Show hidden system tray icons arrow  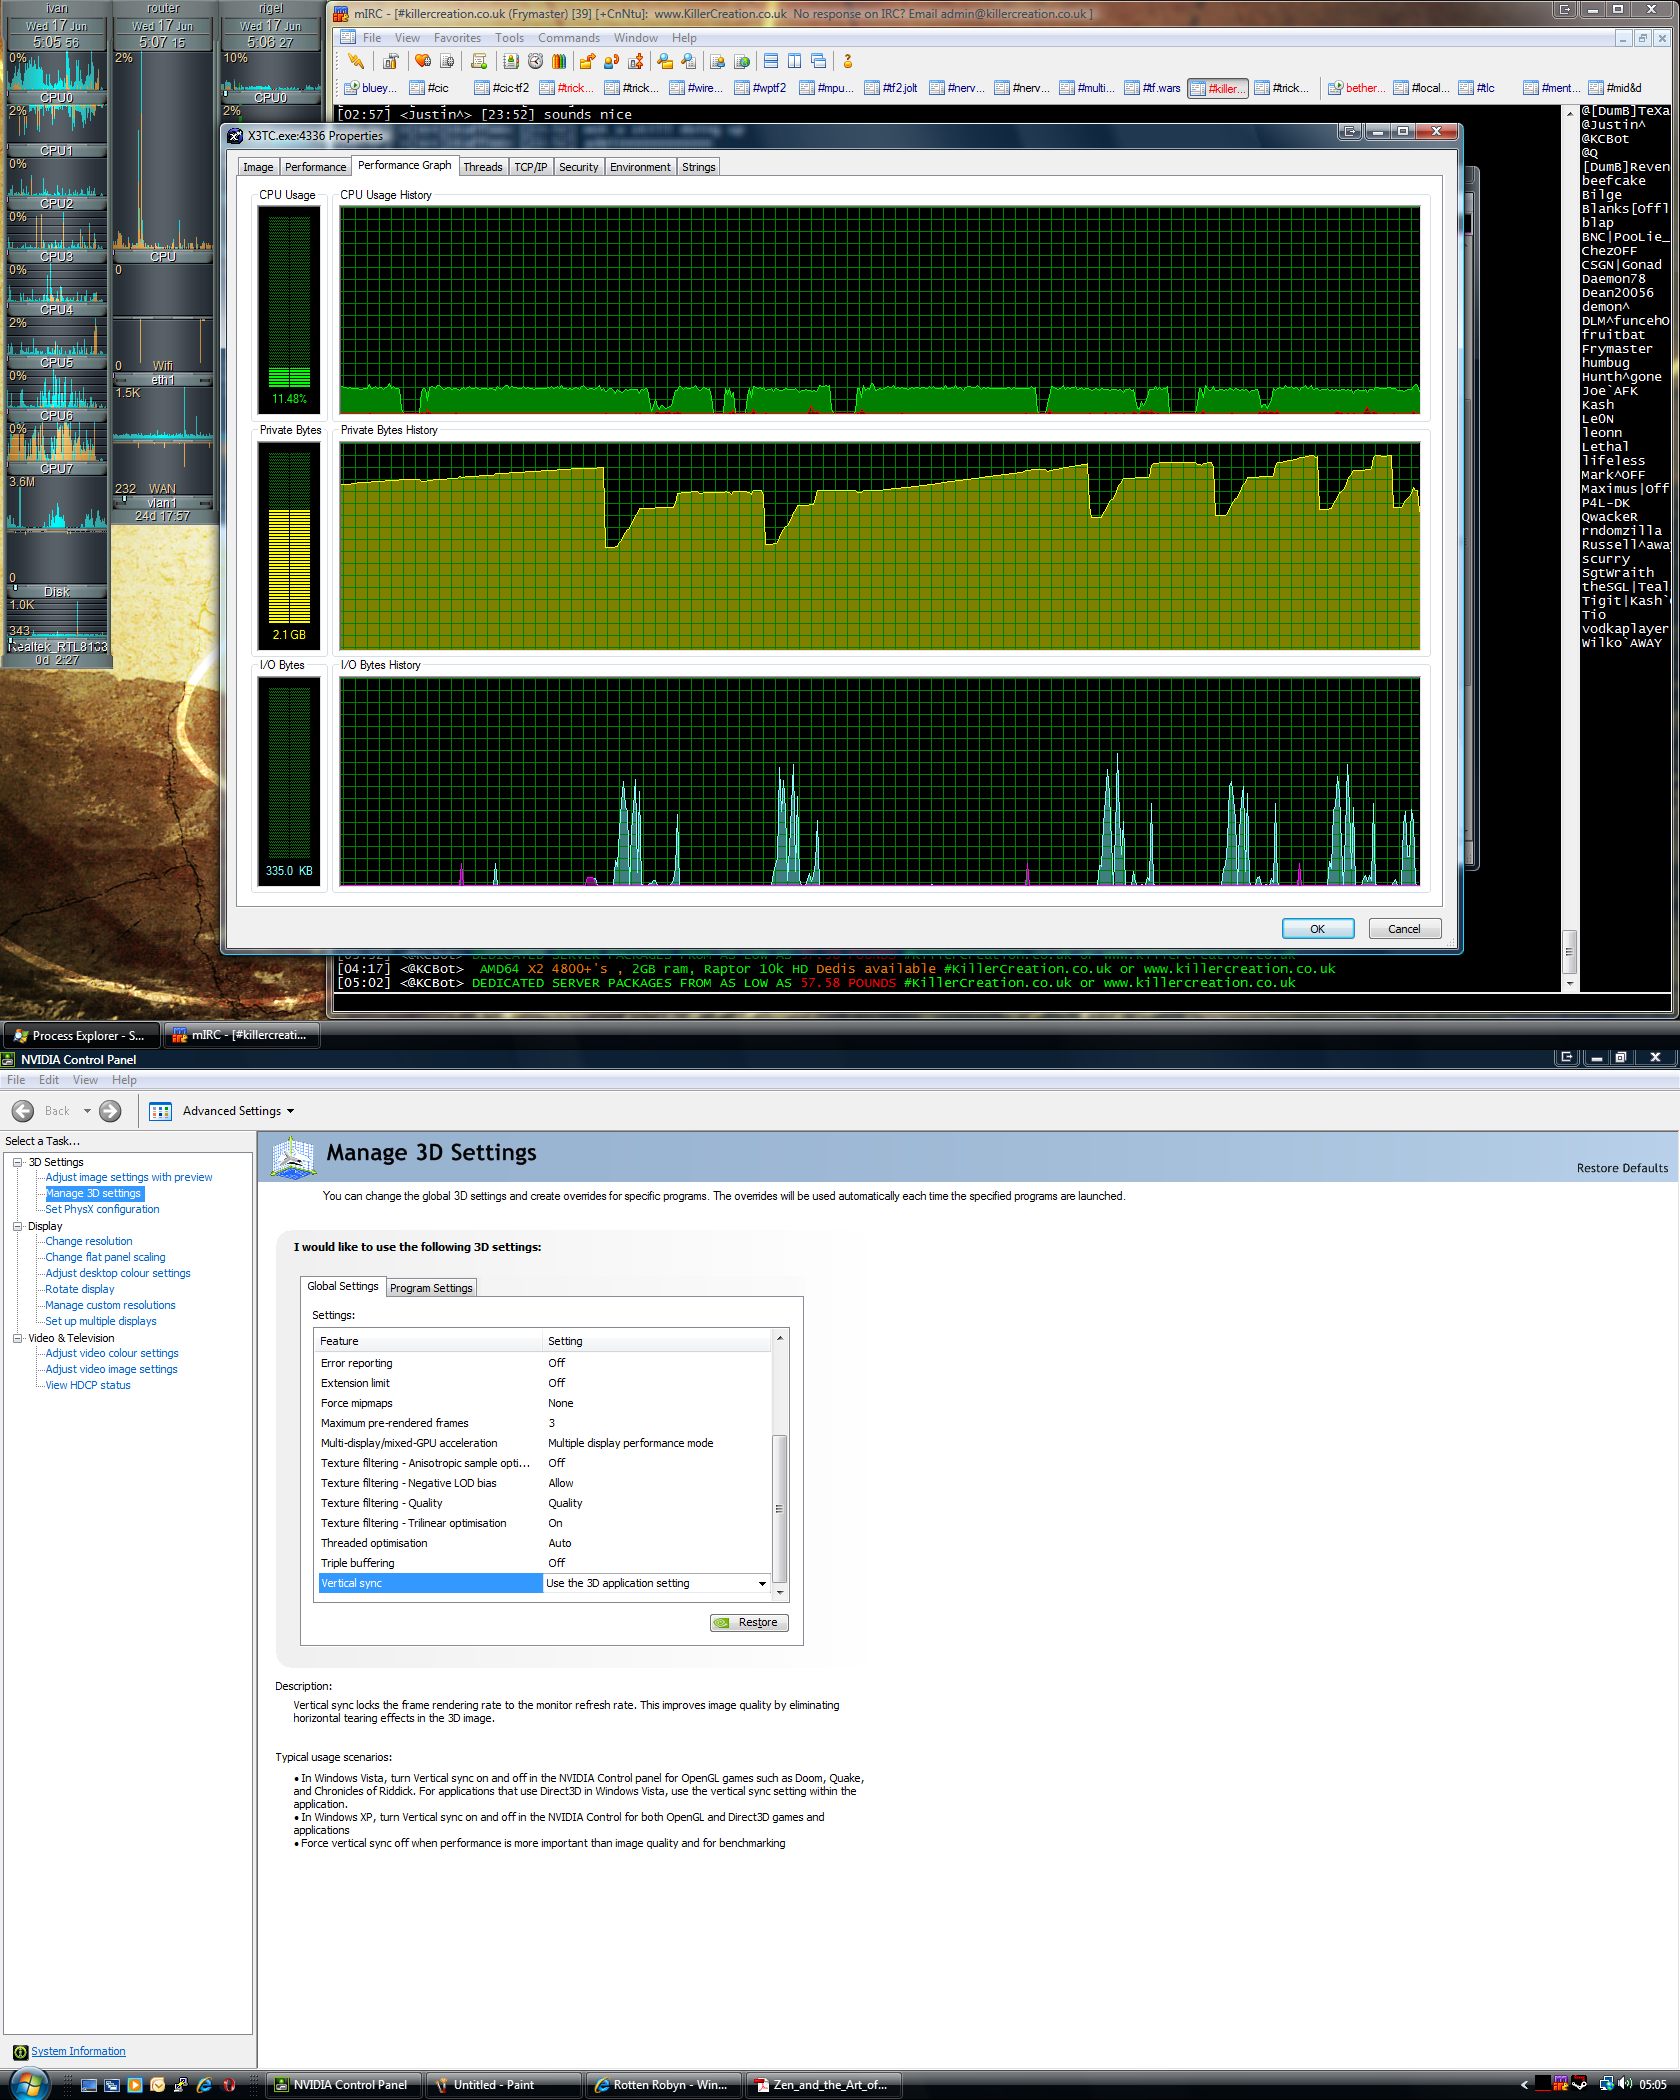tap(1524, 2085)
